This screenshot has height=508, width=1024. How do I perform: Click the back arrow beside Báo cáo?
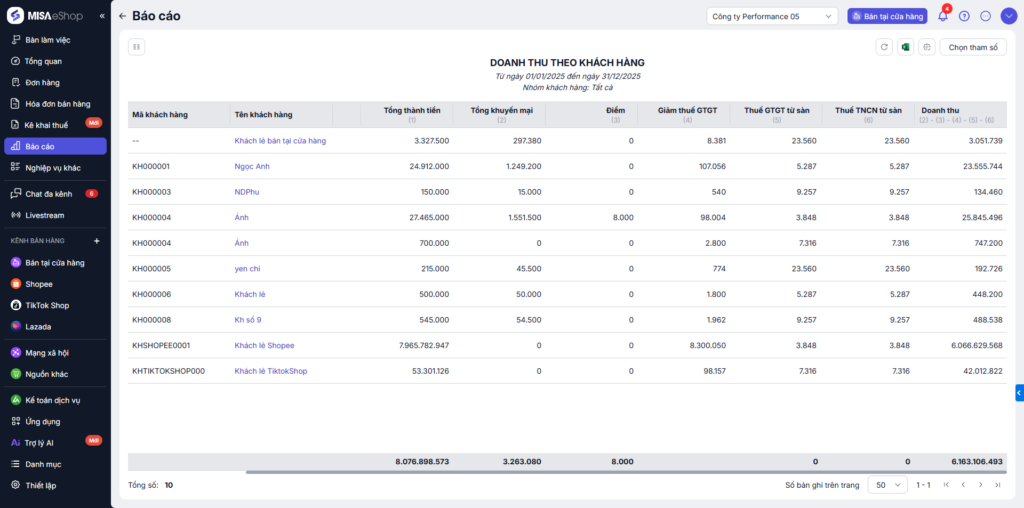click(x=122, y=16)
